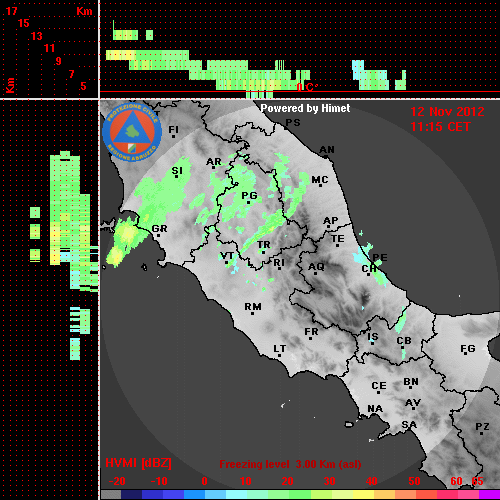Click the CE city label
Screen dimensions: 500x500
coord(379,386)
